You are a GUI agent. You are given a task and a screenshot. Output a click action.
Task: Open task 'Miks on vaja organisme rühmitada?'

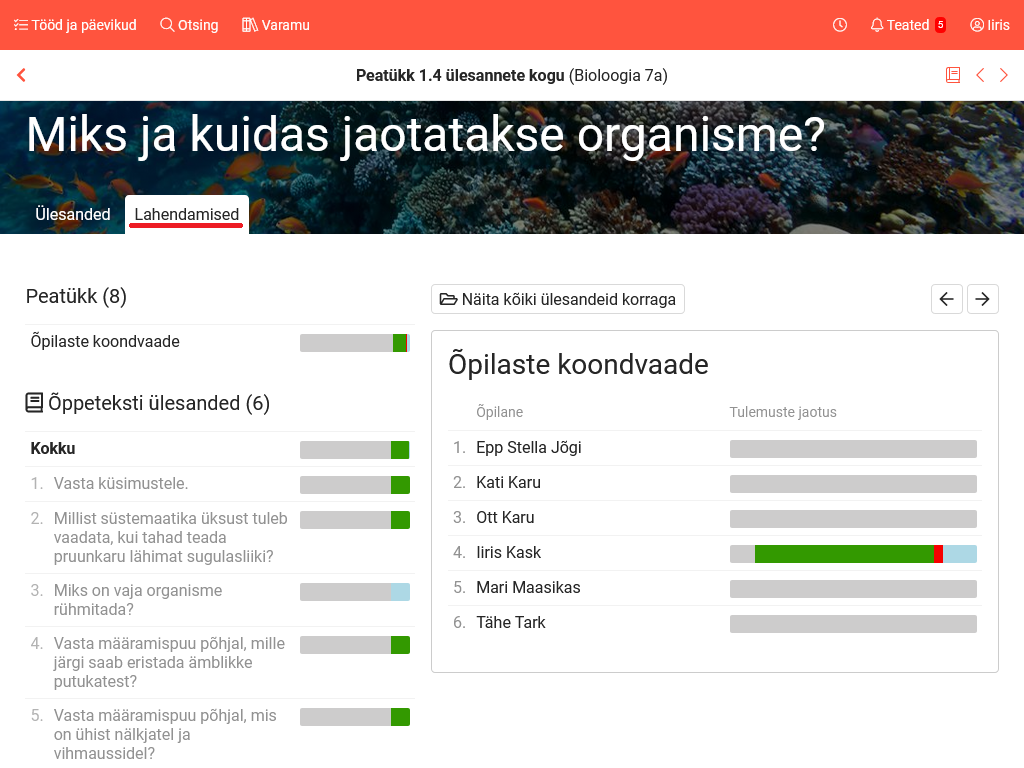tap(138, 600)
